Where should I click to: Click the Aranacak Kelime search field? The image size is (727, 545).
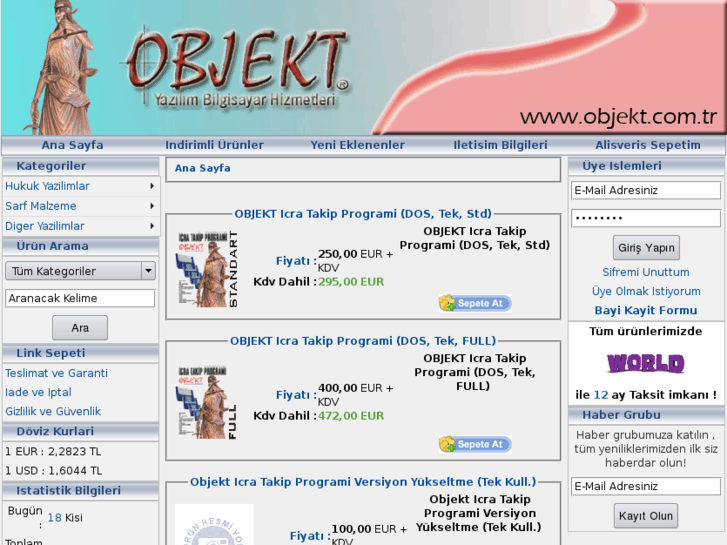coord(80,298)
